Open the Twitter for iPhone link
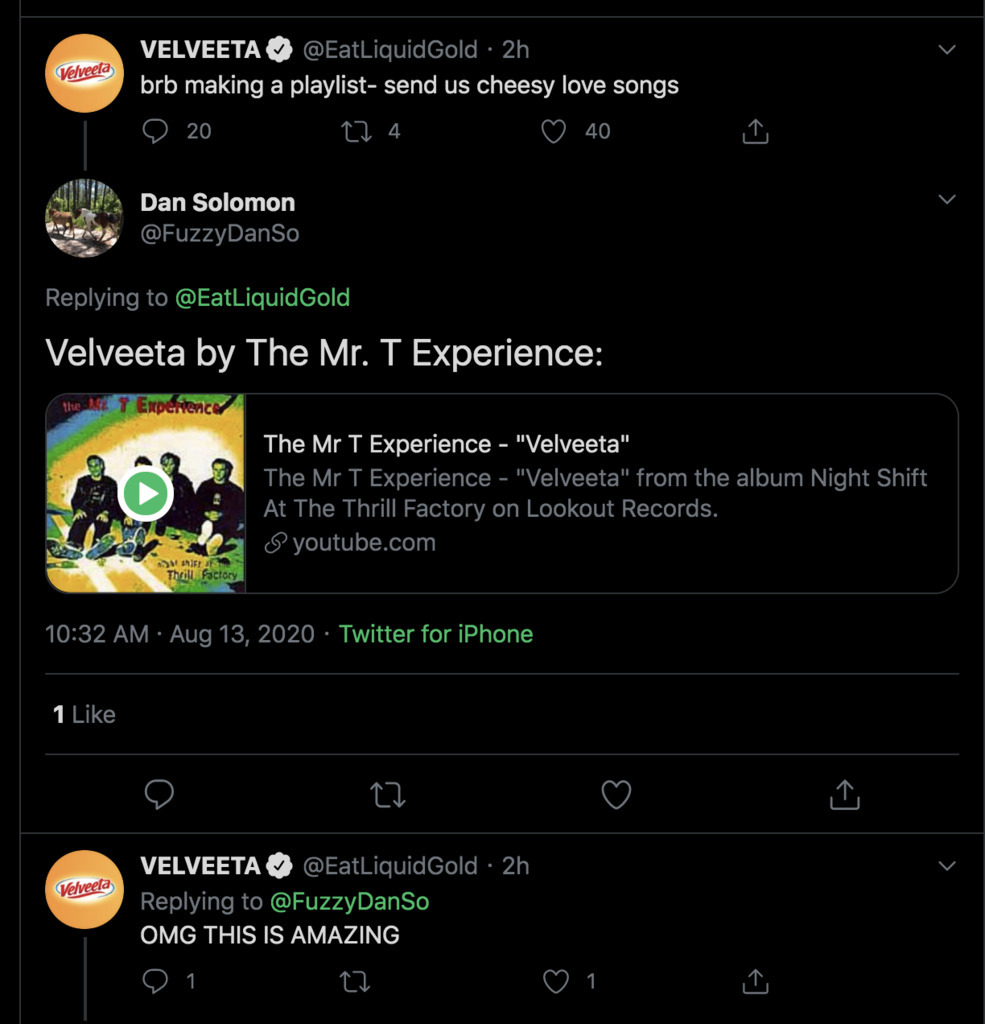 pos(435,634)
